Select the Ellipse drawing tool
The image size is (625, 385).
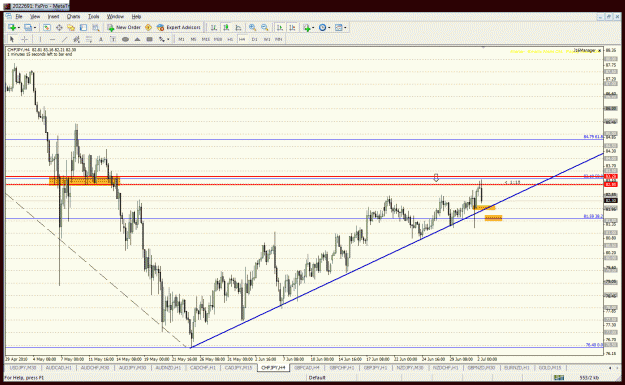(x=125, y=39)
